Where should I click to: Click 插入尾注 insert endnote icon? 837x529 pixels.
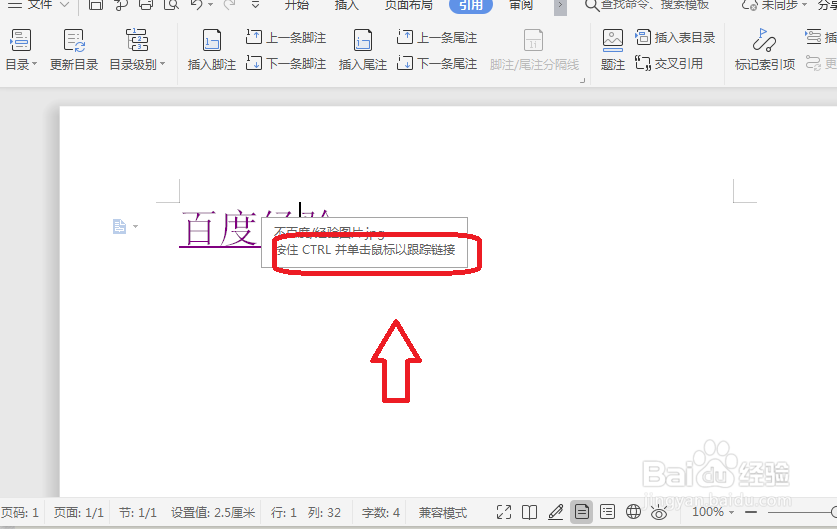[x=362, y=50]
